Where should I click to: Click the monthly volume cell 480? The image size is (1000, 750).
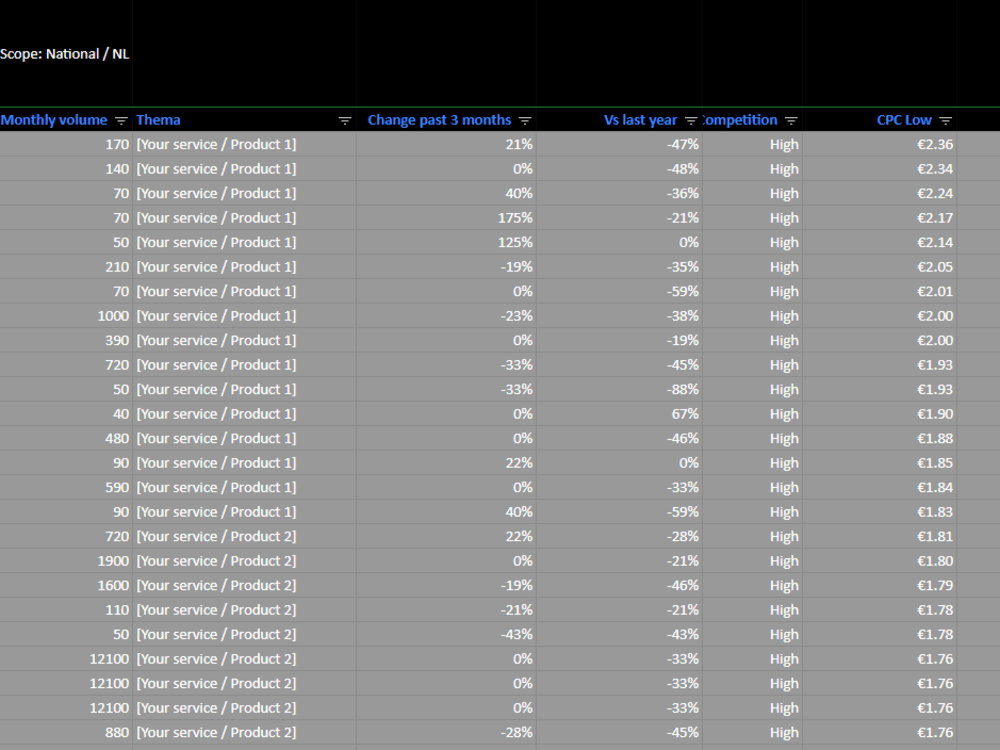click(x=66, y=438)
